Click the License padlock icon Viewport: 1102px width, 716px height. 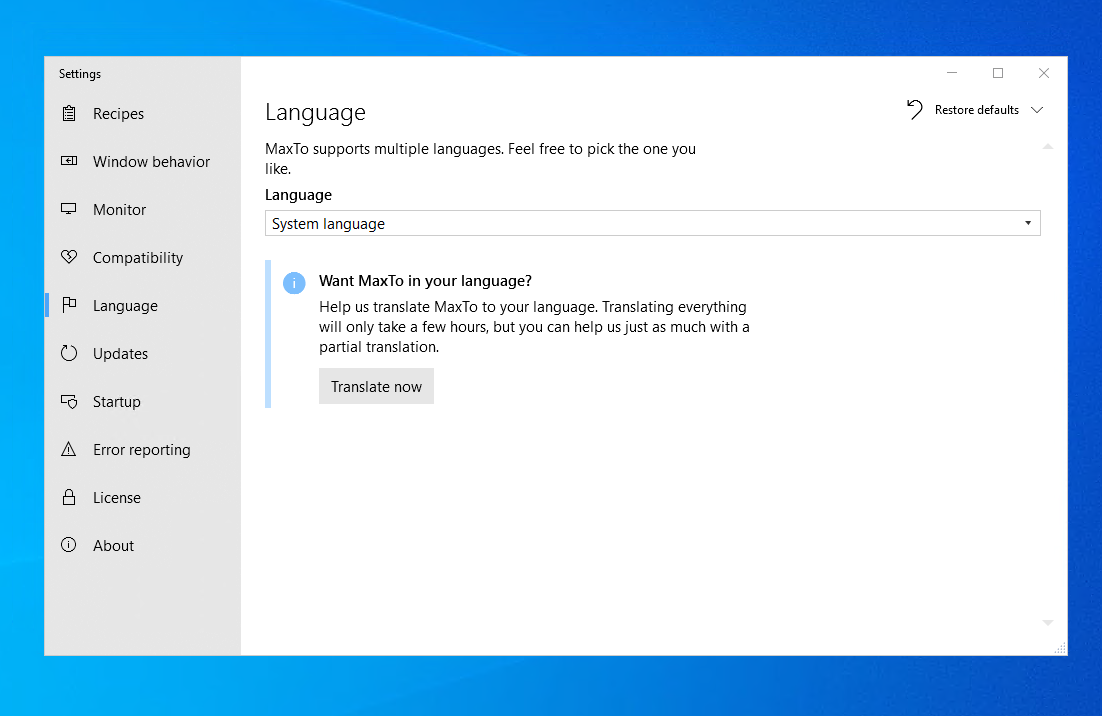tap(68, 497)
